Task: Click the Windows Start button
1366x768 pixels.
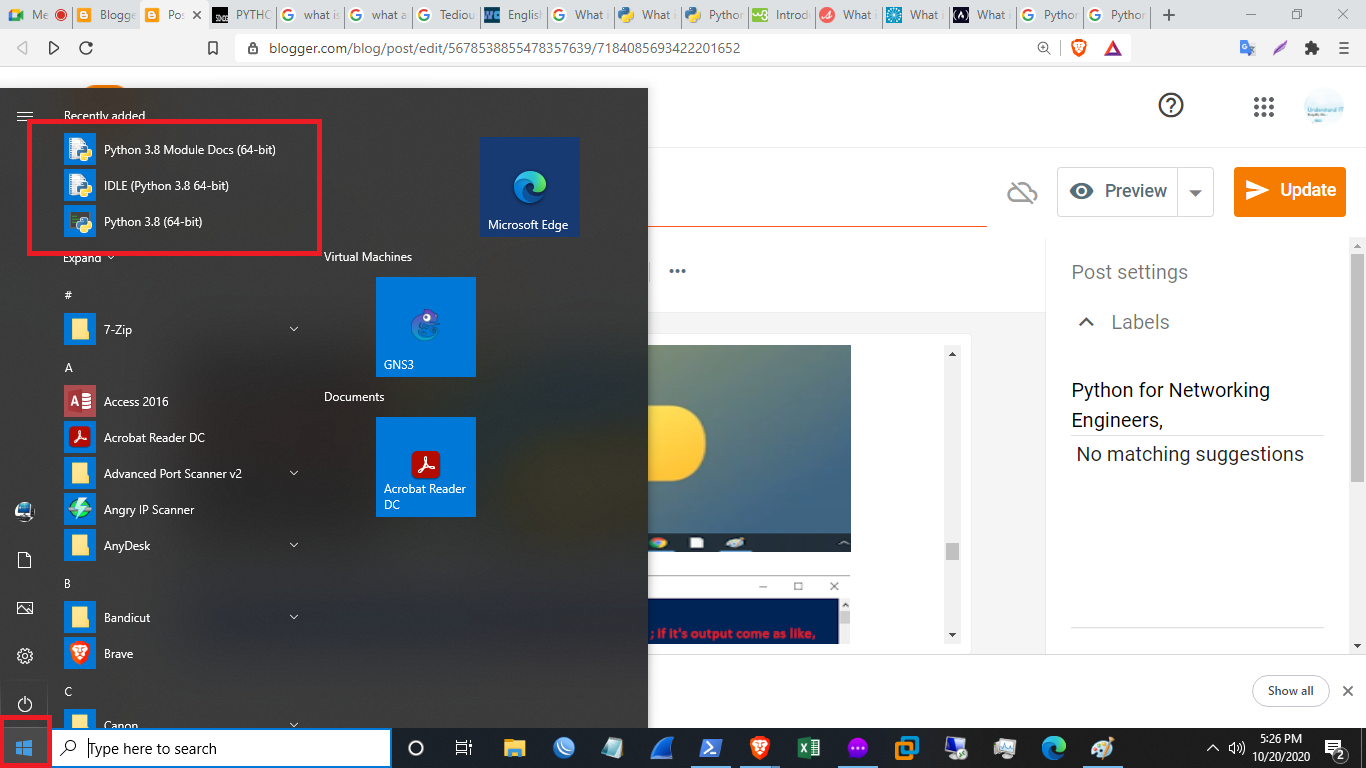Action: coord(25,748)
